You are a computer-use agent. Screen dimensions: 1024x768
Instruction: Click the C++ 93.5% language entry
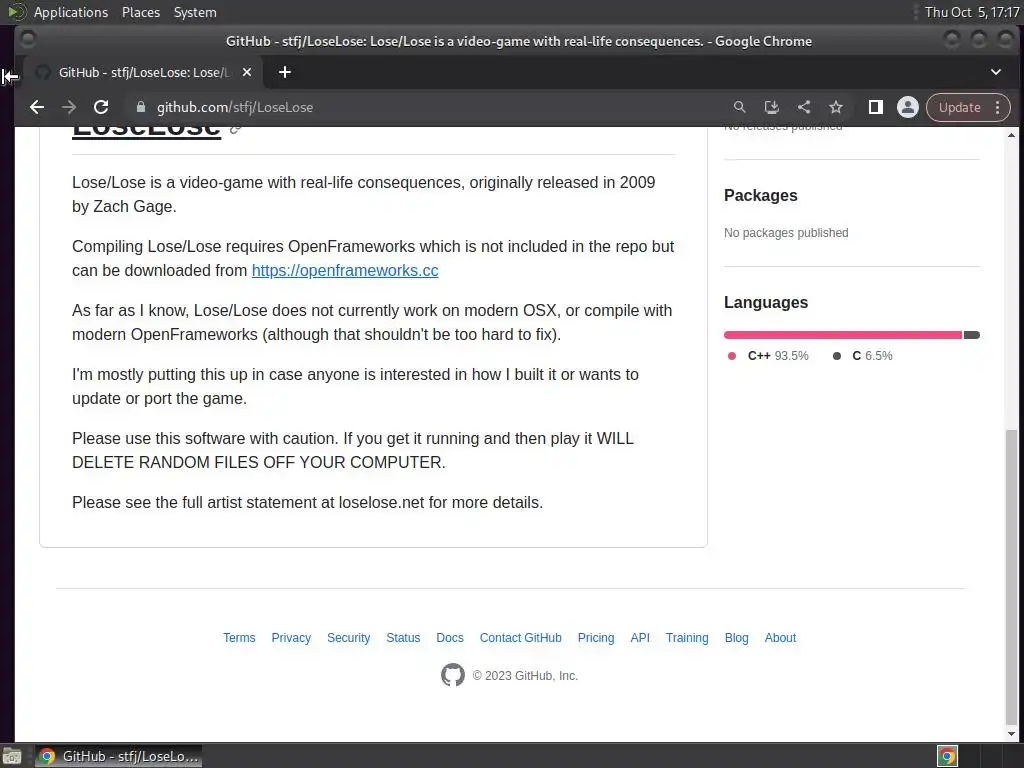768,356
